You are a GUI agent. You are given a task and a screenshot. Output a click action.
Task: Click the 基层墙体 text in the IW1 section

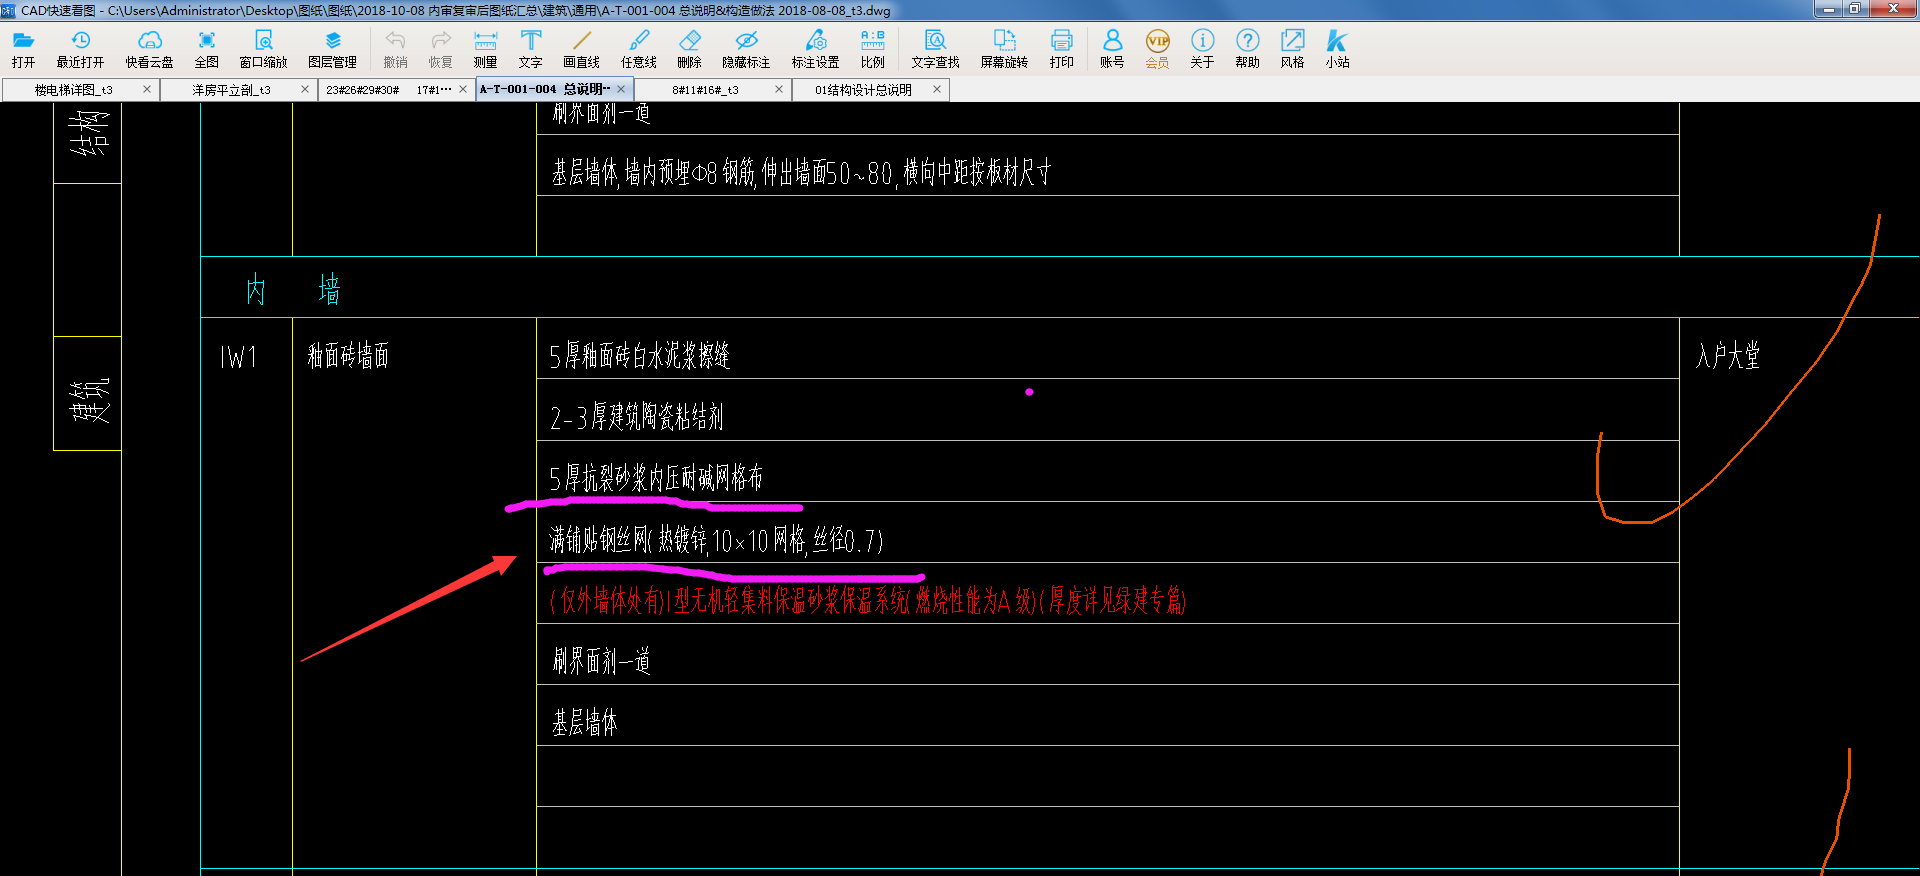[x=585, y=723]
